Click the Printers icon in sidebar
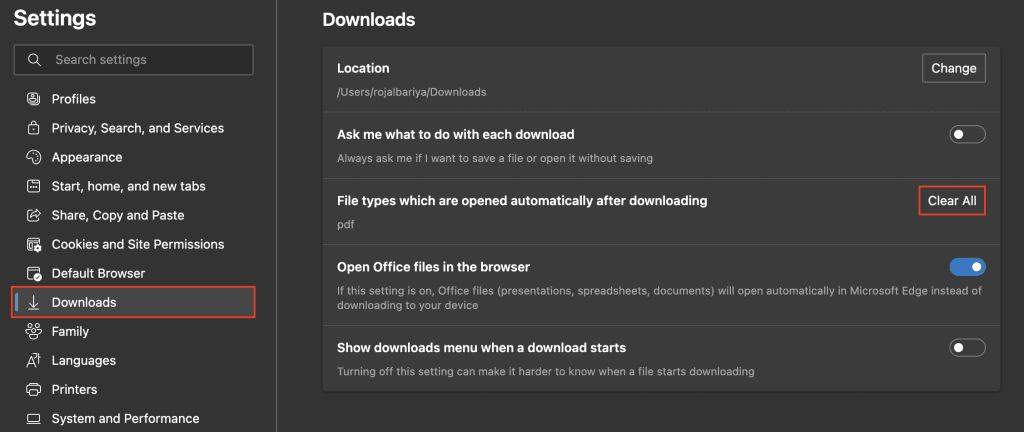This screenshot has width=1024, height=432. [33, 390]
